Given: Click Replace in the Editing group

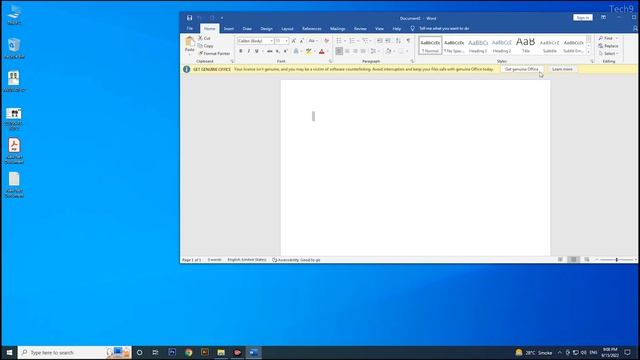Looking at the screenshot, I should [x=609, y=46].
